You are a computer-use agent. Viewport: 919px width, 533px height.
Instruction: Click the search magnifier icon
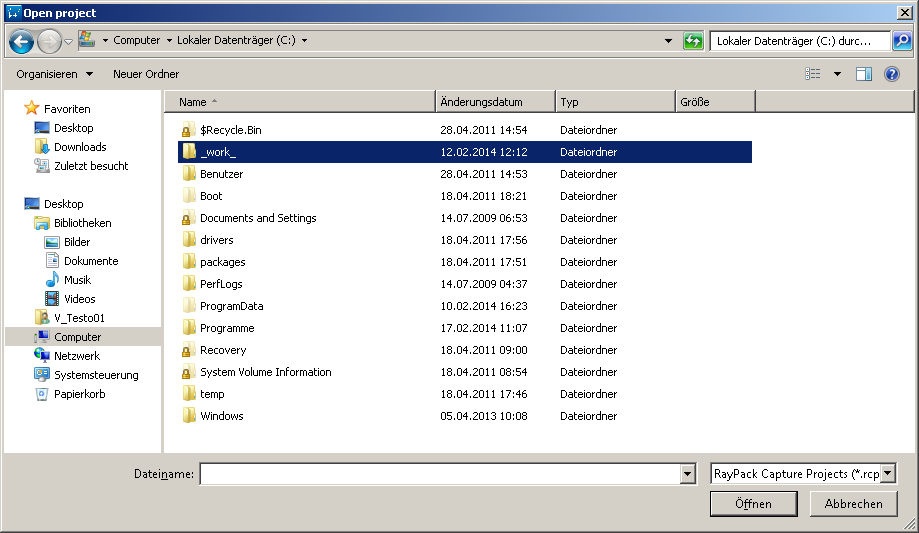pos(901,41)
